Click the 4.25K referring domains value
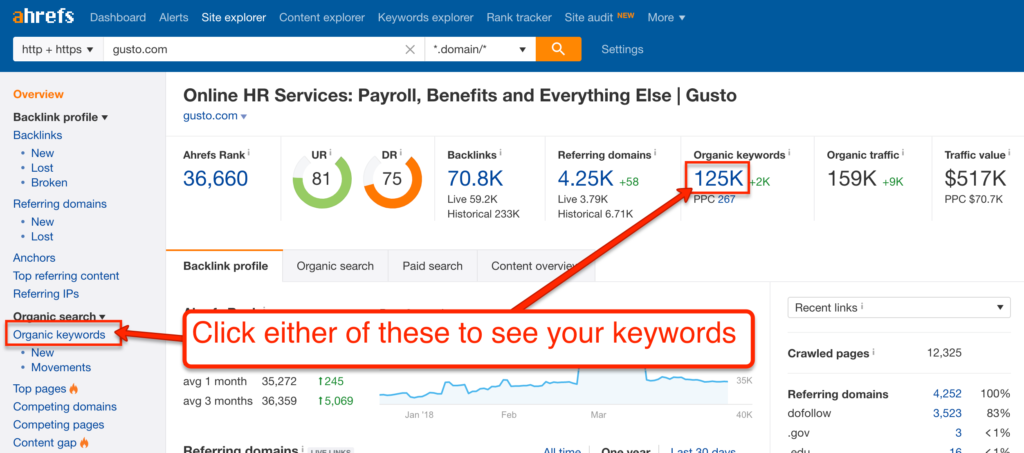The width and height of the screenshot is (1024, 453). (x=586, y=179)
